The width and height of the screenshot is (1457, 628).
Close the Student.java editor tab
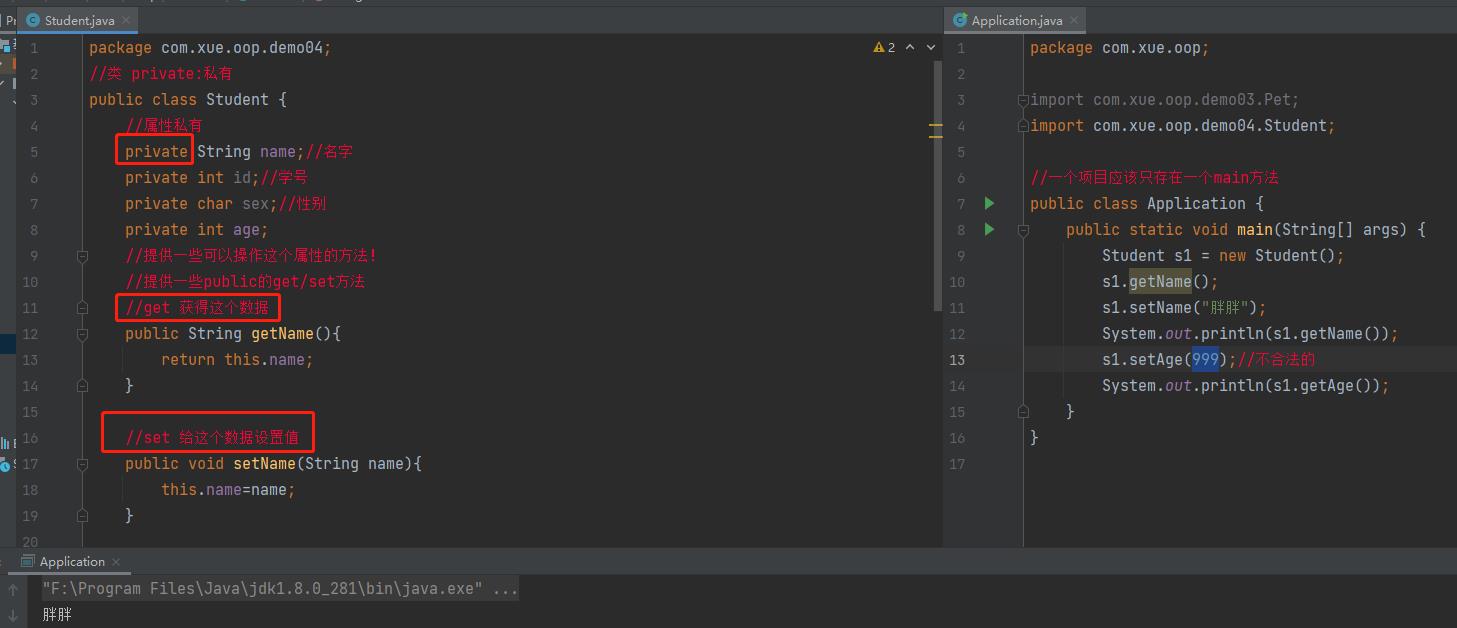coord(126,20)
